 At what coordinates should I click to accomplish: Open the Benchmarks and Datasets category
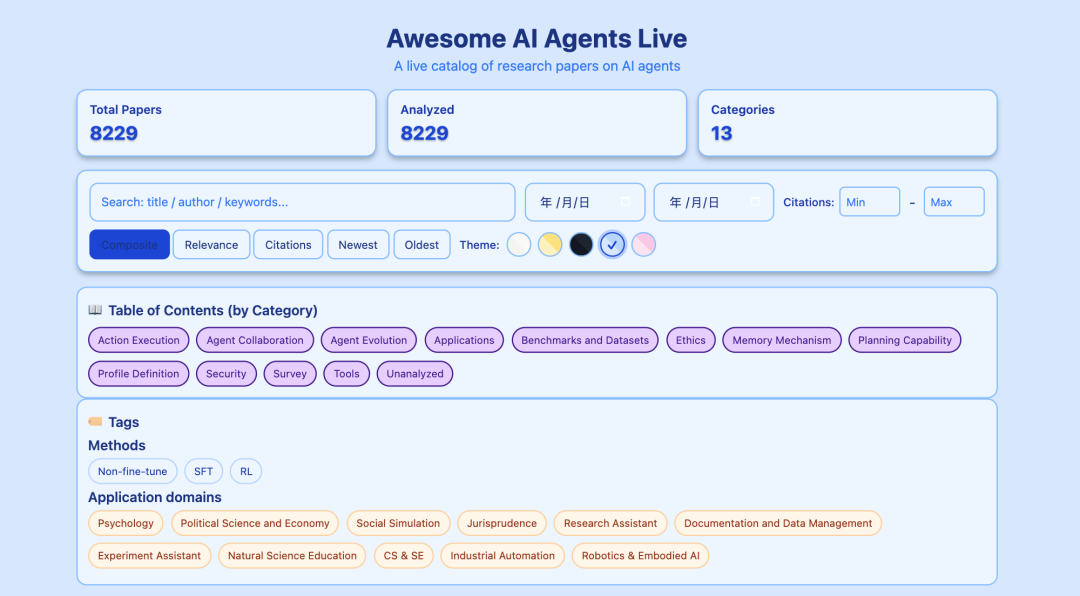coord(585,340)
